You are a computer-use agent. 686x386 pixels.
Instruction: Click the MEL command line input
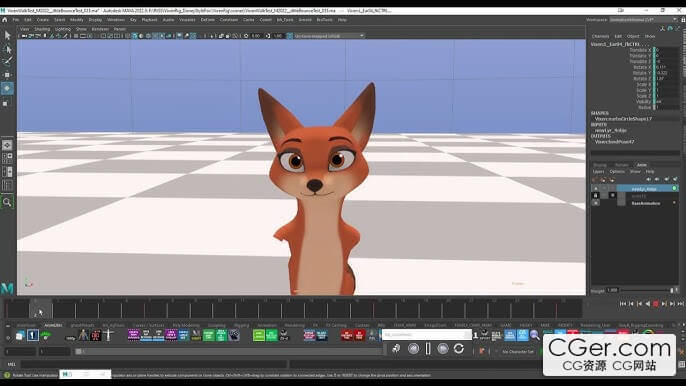(154, 364)
